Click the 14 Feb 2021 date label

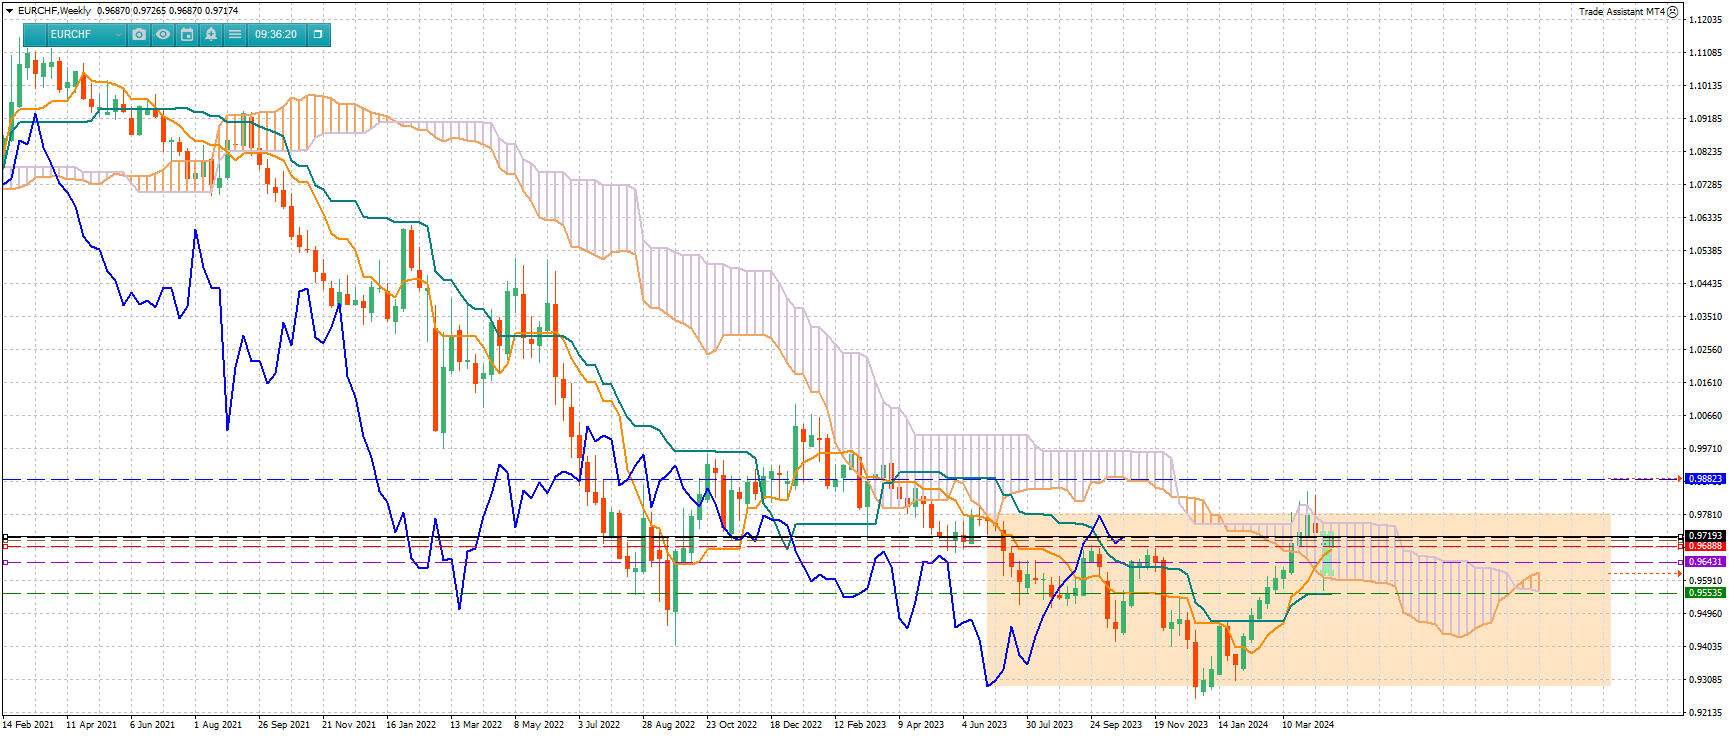[x=28, y=725]
